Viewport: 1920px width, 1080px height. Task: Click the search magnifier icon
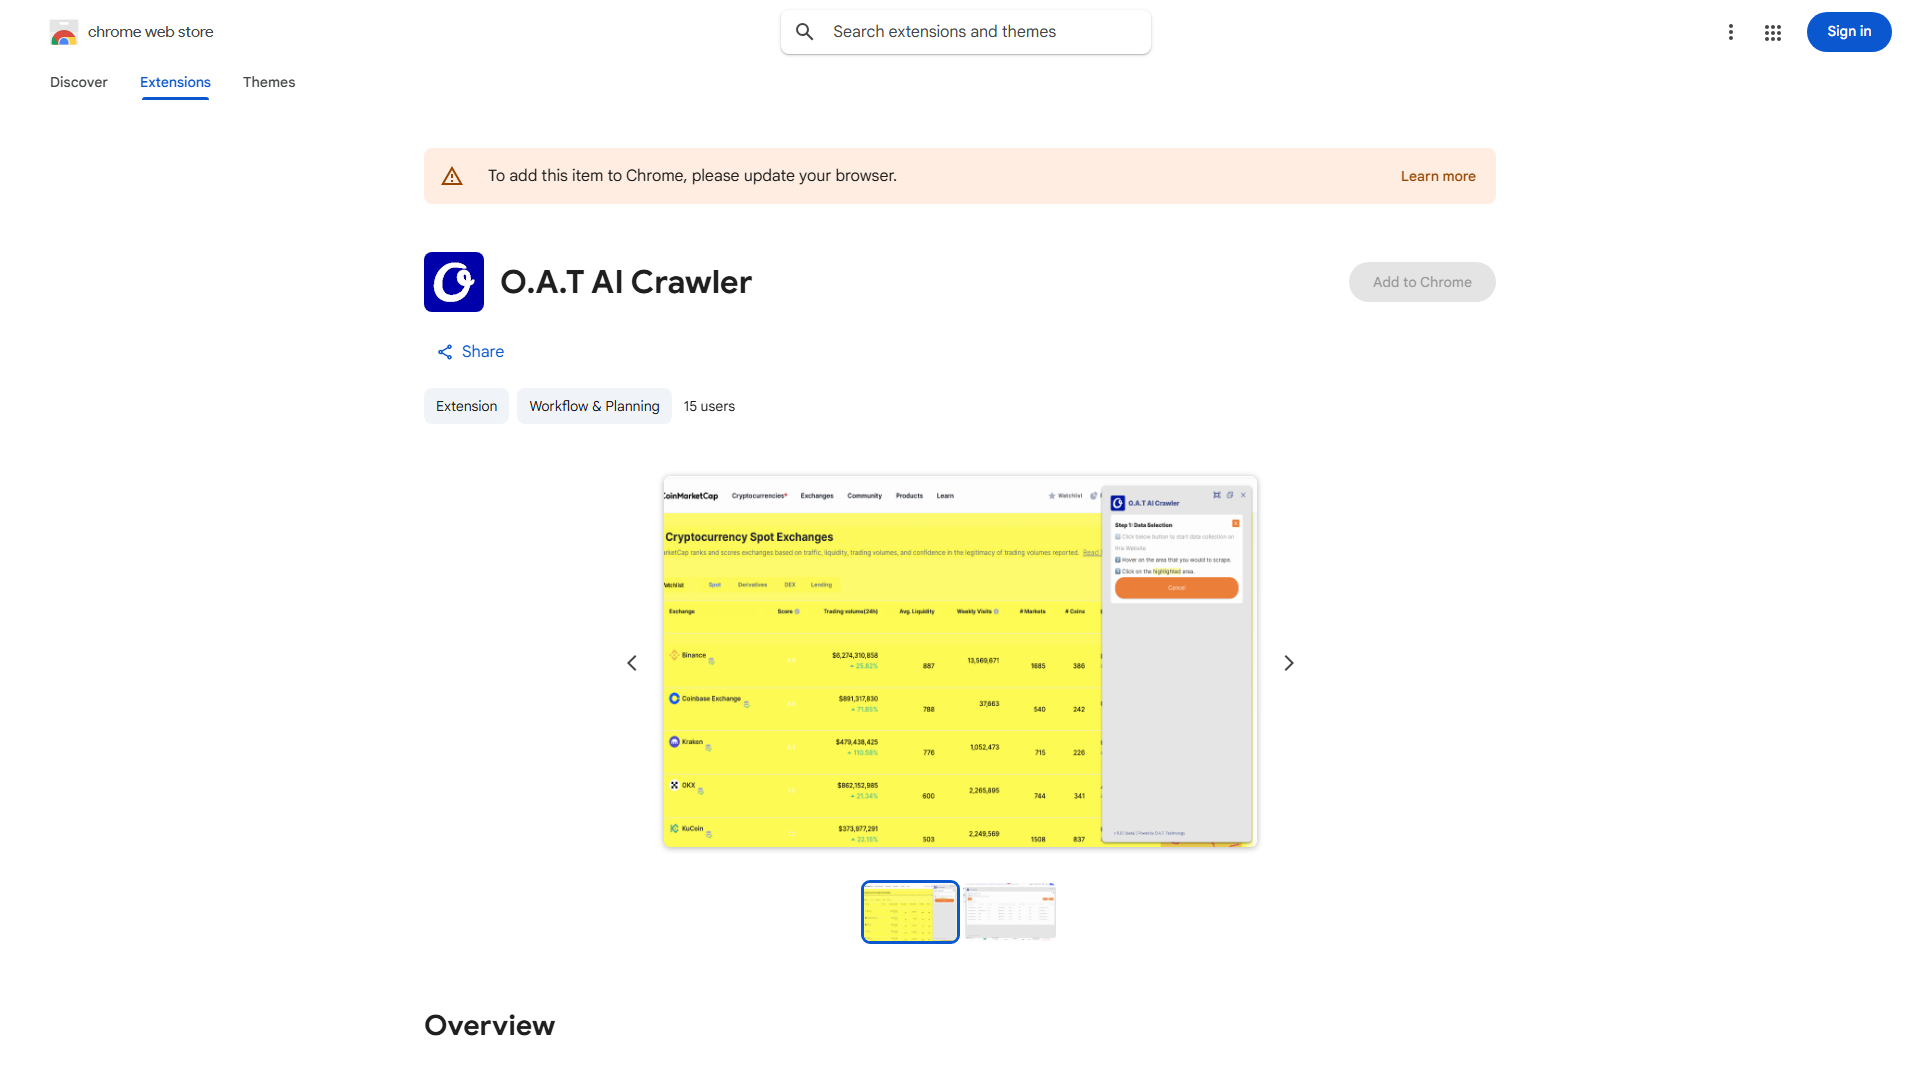pos(805,31)
